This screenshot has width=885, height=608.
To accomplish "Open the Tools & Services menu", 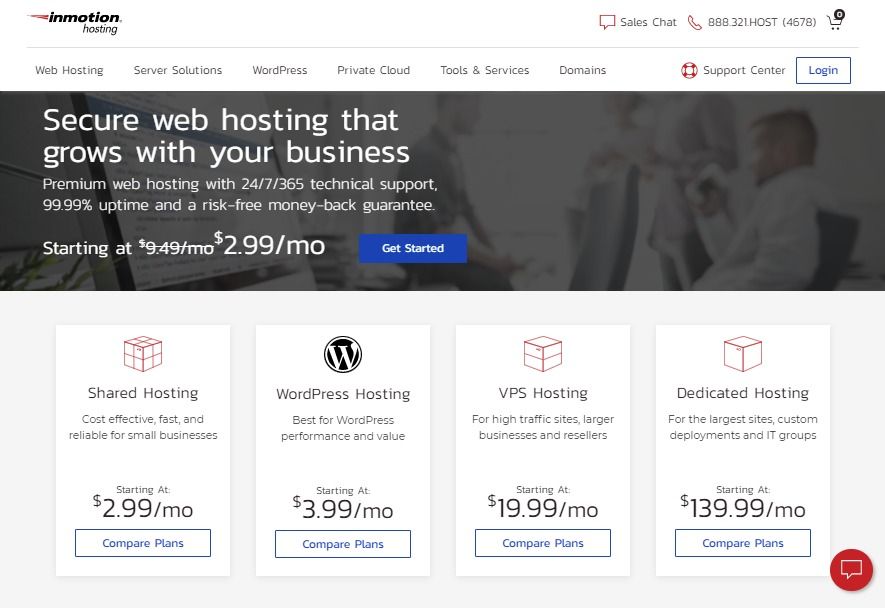I will coord(485,70).
